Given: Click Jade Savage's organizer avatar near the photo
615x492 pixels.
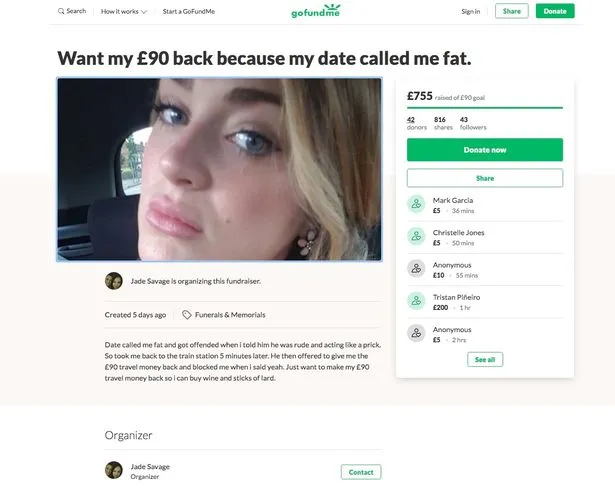Looking at the screenshot, I should click(113, 281).
